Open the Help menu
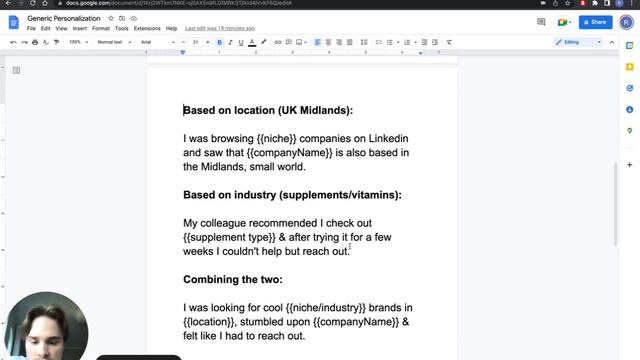The width and height of the screenshot is (640, 360). 171,29
